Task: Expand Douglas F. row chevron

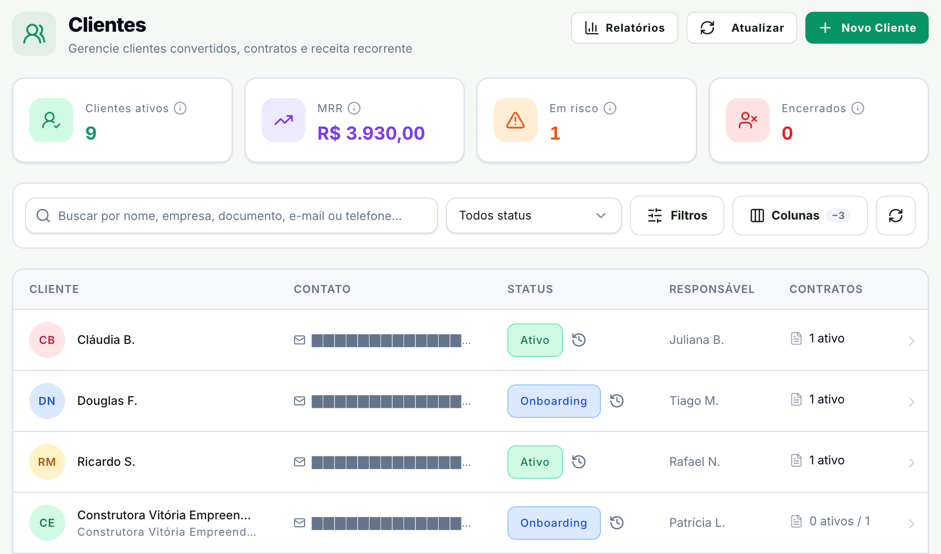Action: point(911,402)
